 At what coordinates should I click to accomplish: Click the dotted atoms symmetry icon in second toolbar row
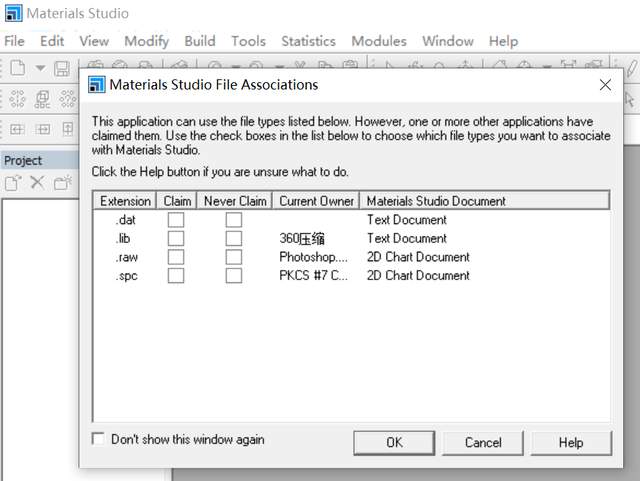pyautogui.click(x=17, y=99)
